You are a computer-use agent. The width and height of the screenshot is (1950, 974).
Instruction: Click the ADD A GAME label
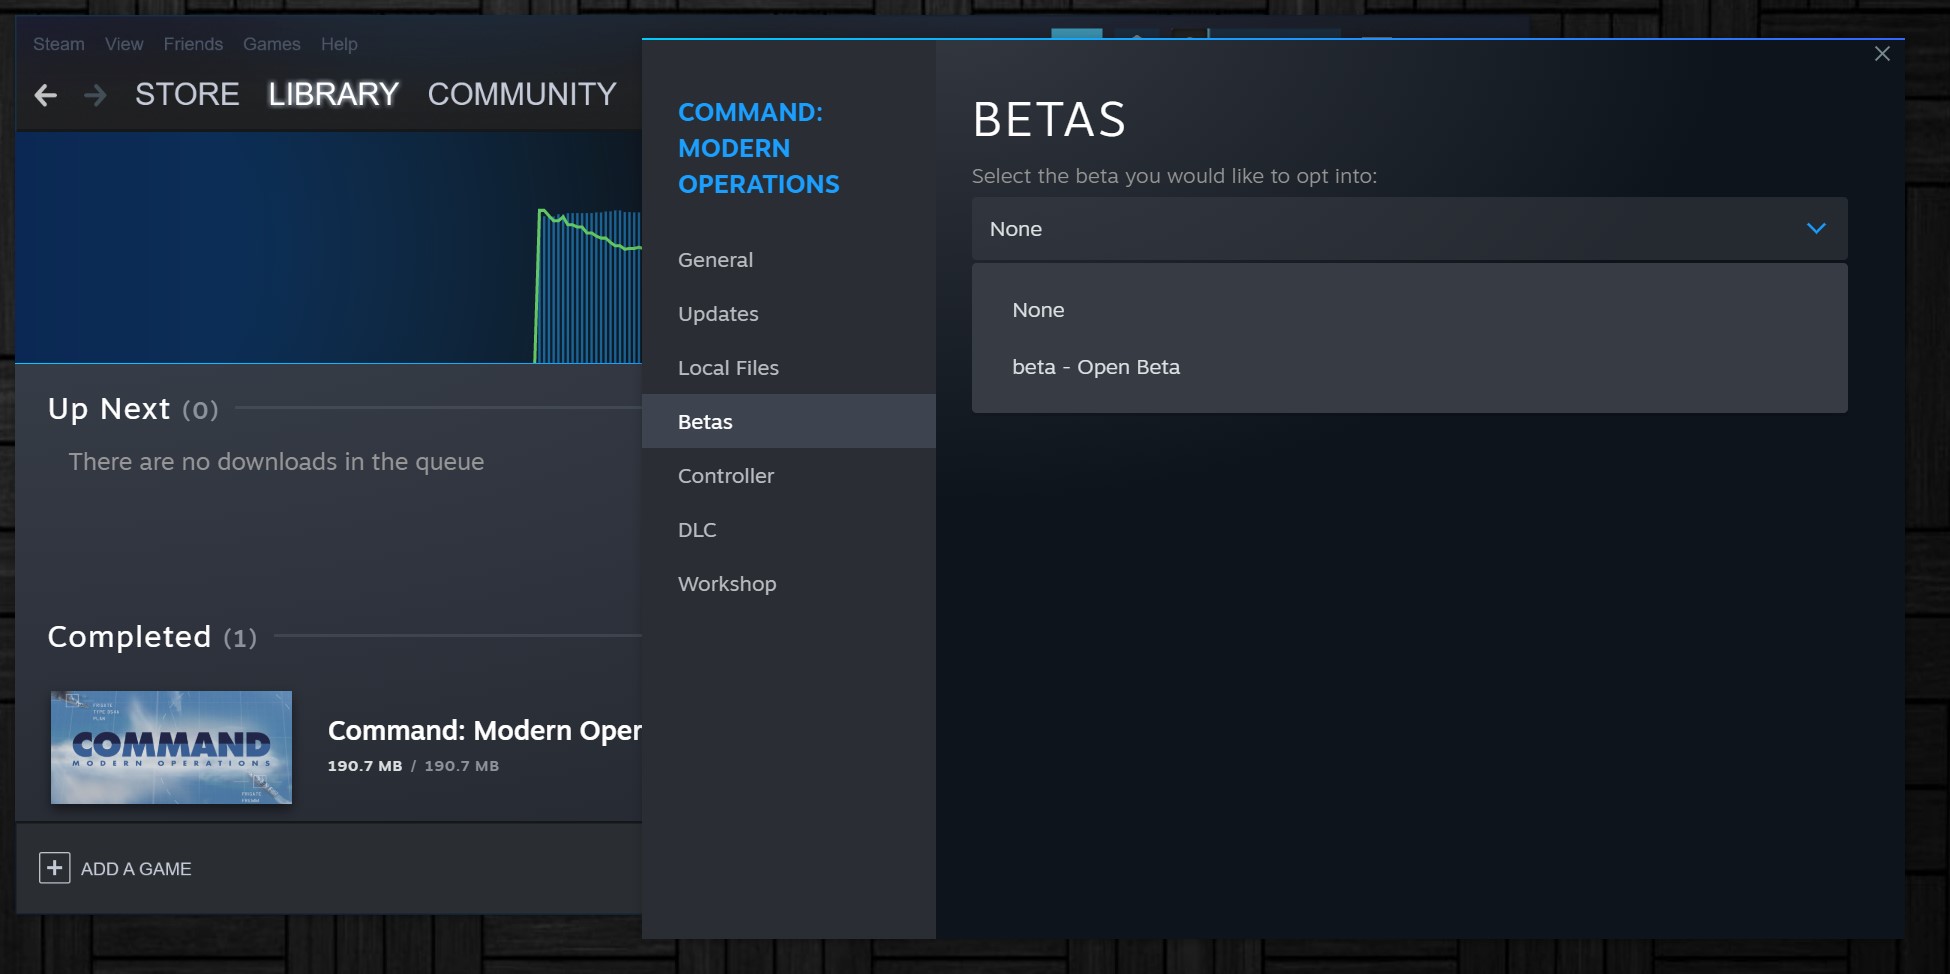click(136, 869)
